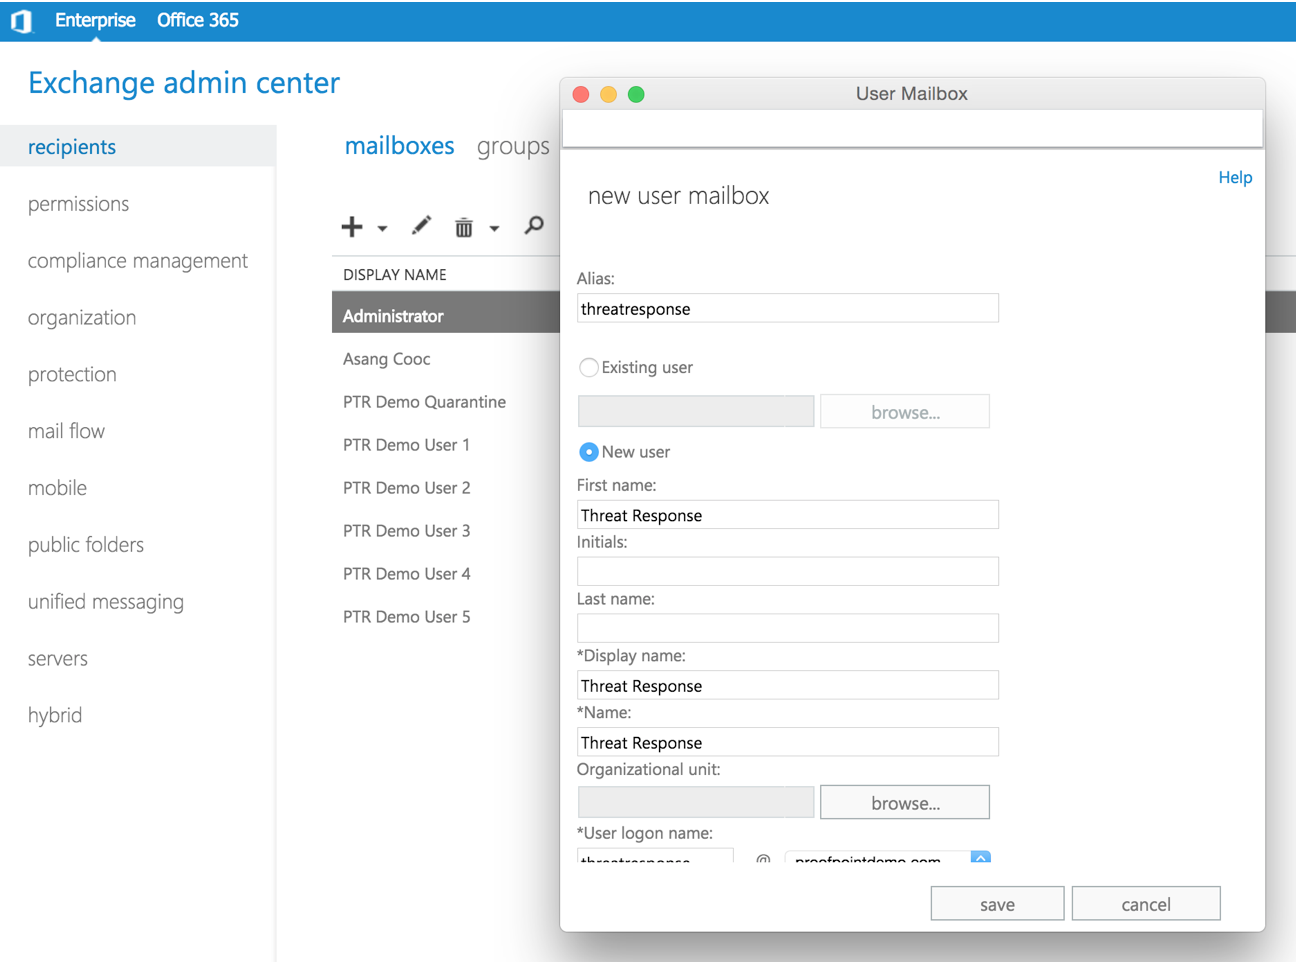
Task: Switch to Office 365 in header
Action: tap(197, 20)
